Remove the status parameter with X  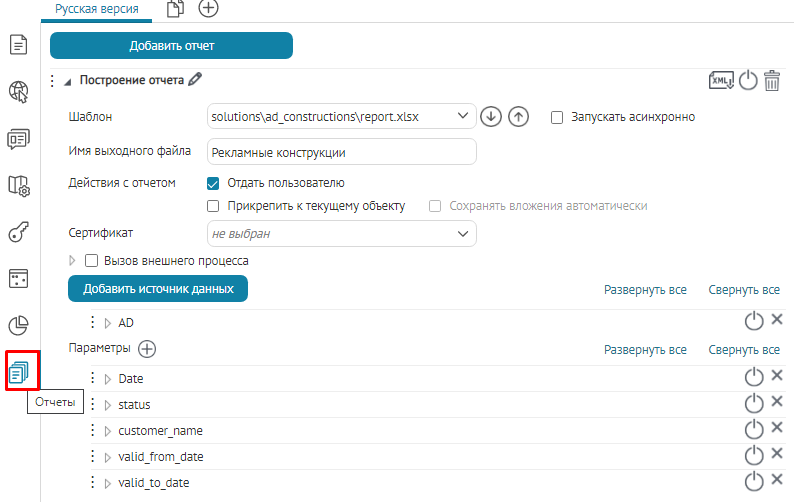777,402
